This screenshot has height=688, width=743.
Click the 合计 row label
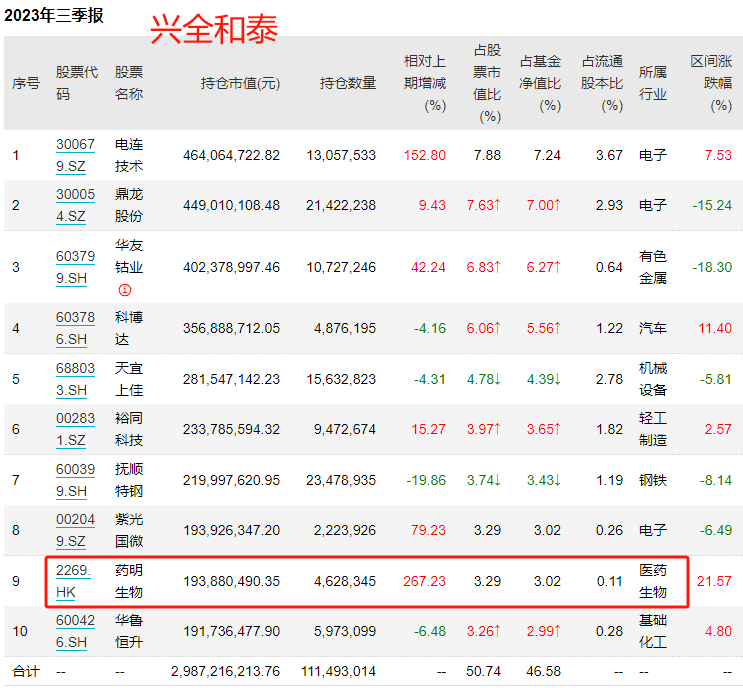click(26, 671)
